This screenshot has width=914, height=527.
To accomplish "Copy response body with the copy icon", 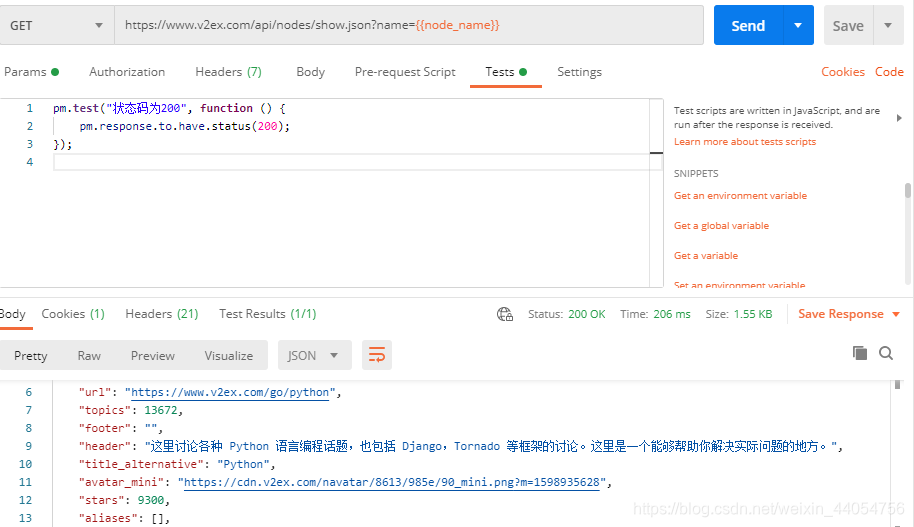I will [x=860, y=353].
